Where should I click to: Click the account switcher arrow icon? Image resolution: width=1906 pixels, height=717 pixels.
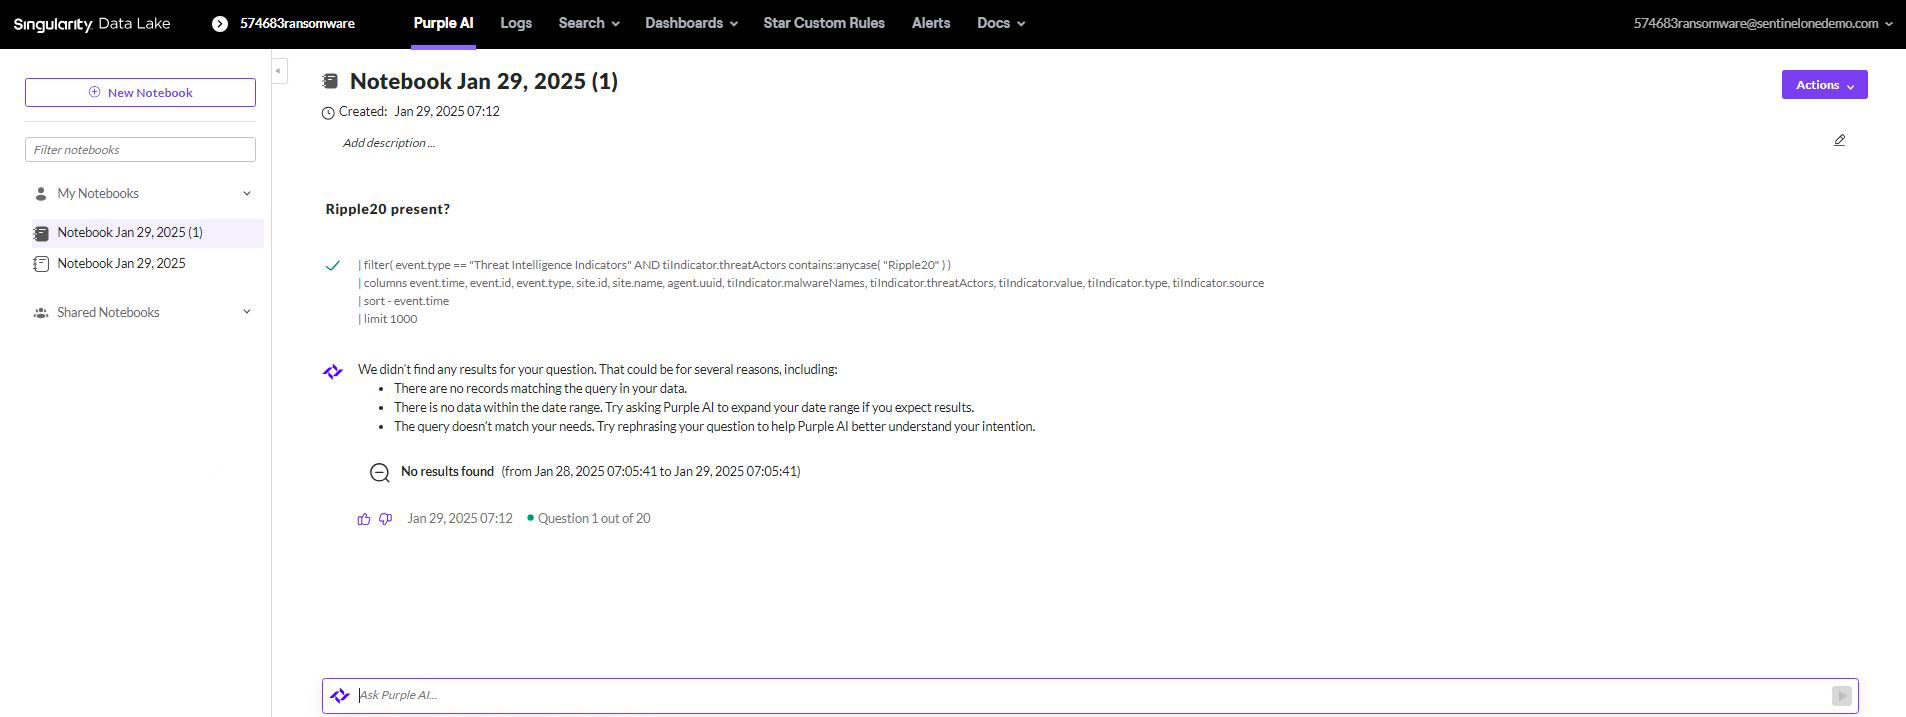[x=220, y=24]
